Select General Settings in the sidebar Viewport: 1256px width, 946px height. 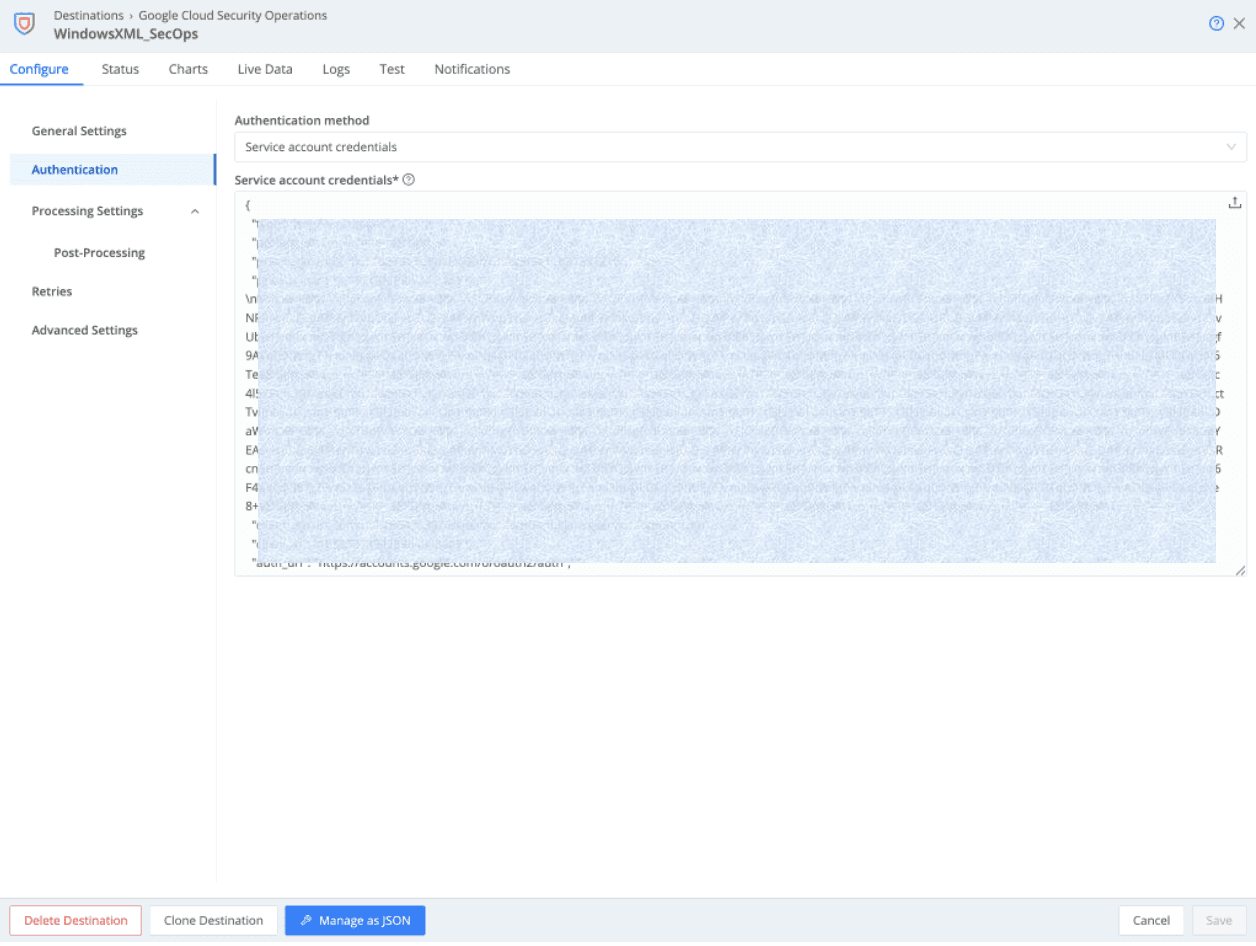click(x=79, y=131)
